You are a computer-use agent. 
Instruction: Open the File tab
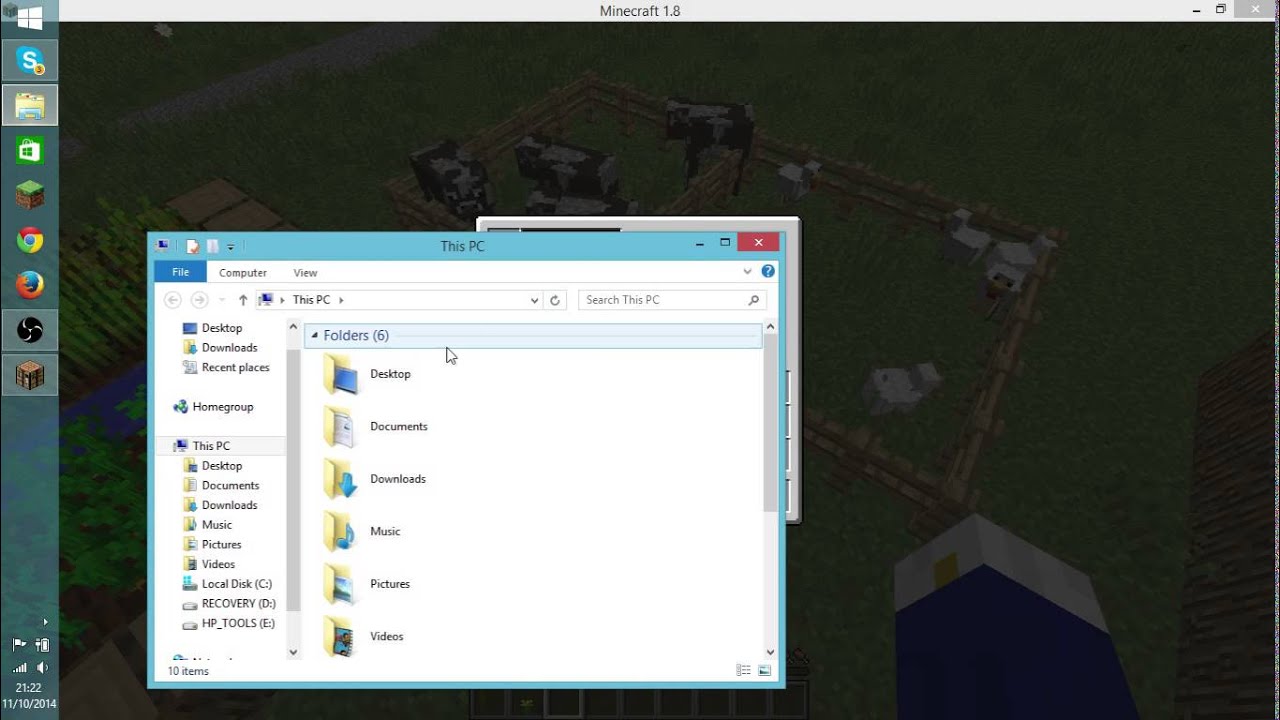point(180,272)
